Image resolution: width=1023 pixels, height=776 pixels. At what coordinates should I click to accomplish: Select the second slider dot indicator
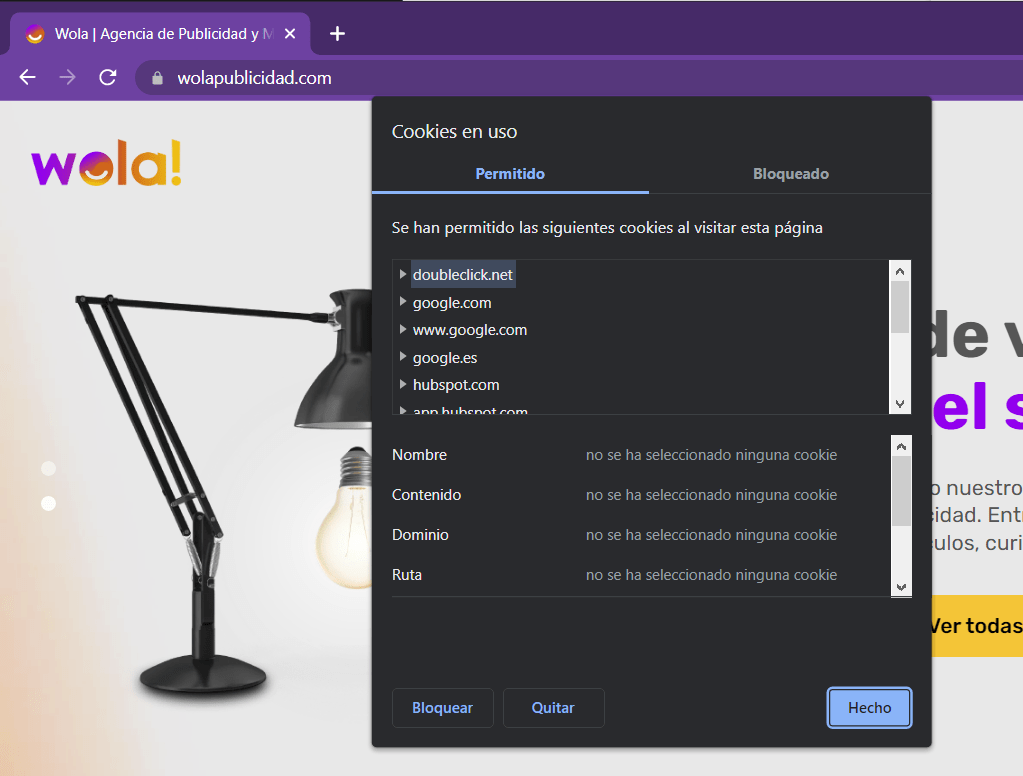48,503
